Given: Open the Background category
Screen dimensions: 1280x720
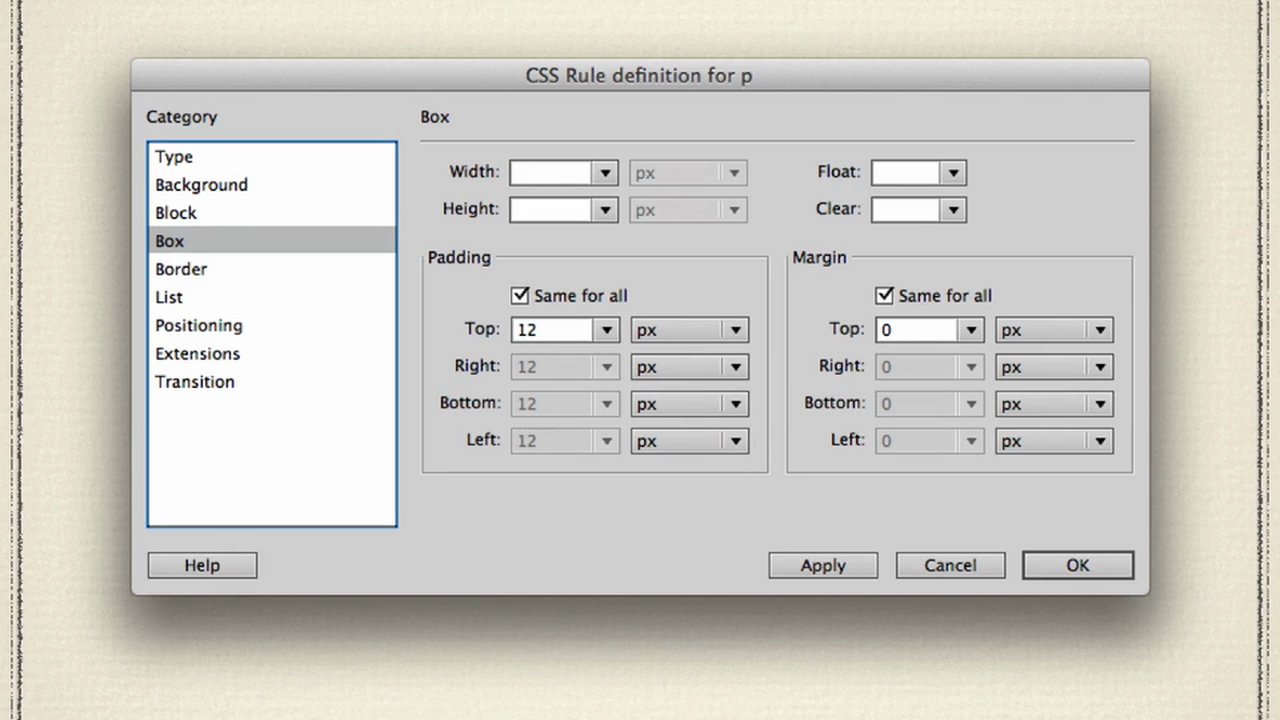Looking at the screenshot, I should click(201, 185).
